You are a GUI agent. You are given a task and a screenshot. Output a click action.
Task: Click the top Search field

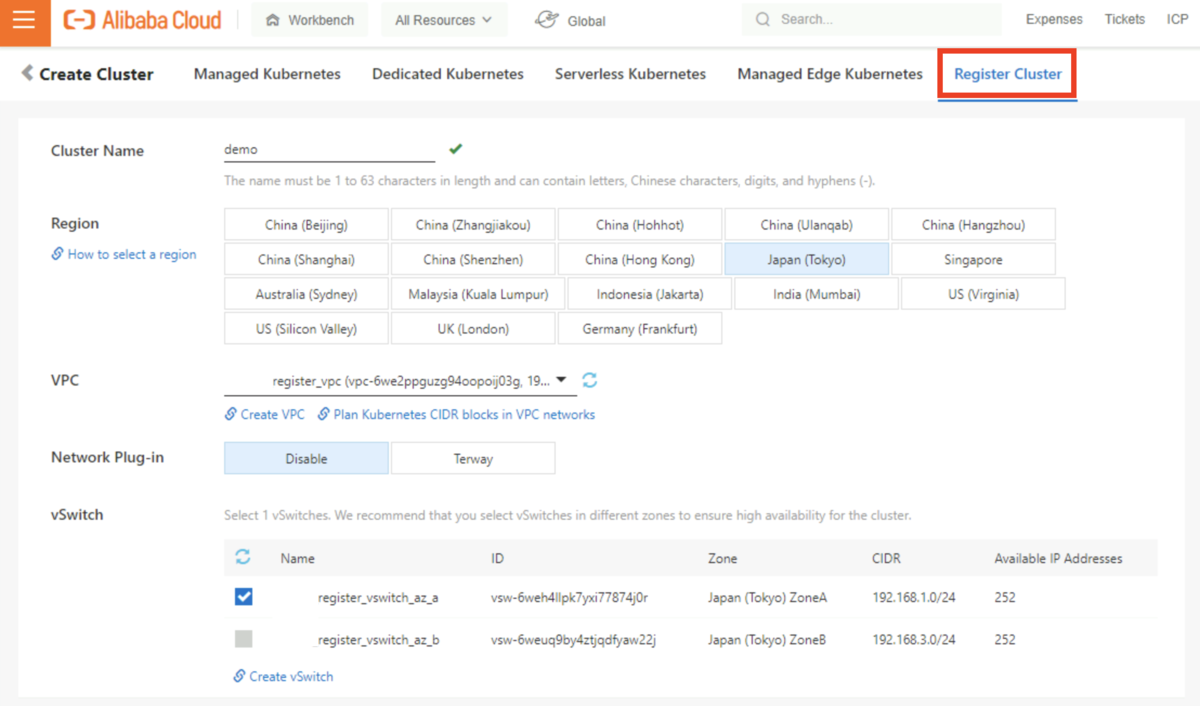871,19
